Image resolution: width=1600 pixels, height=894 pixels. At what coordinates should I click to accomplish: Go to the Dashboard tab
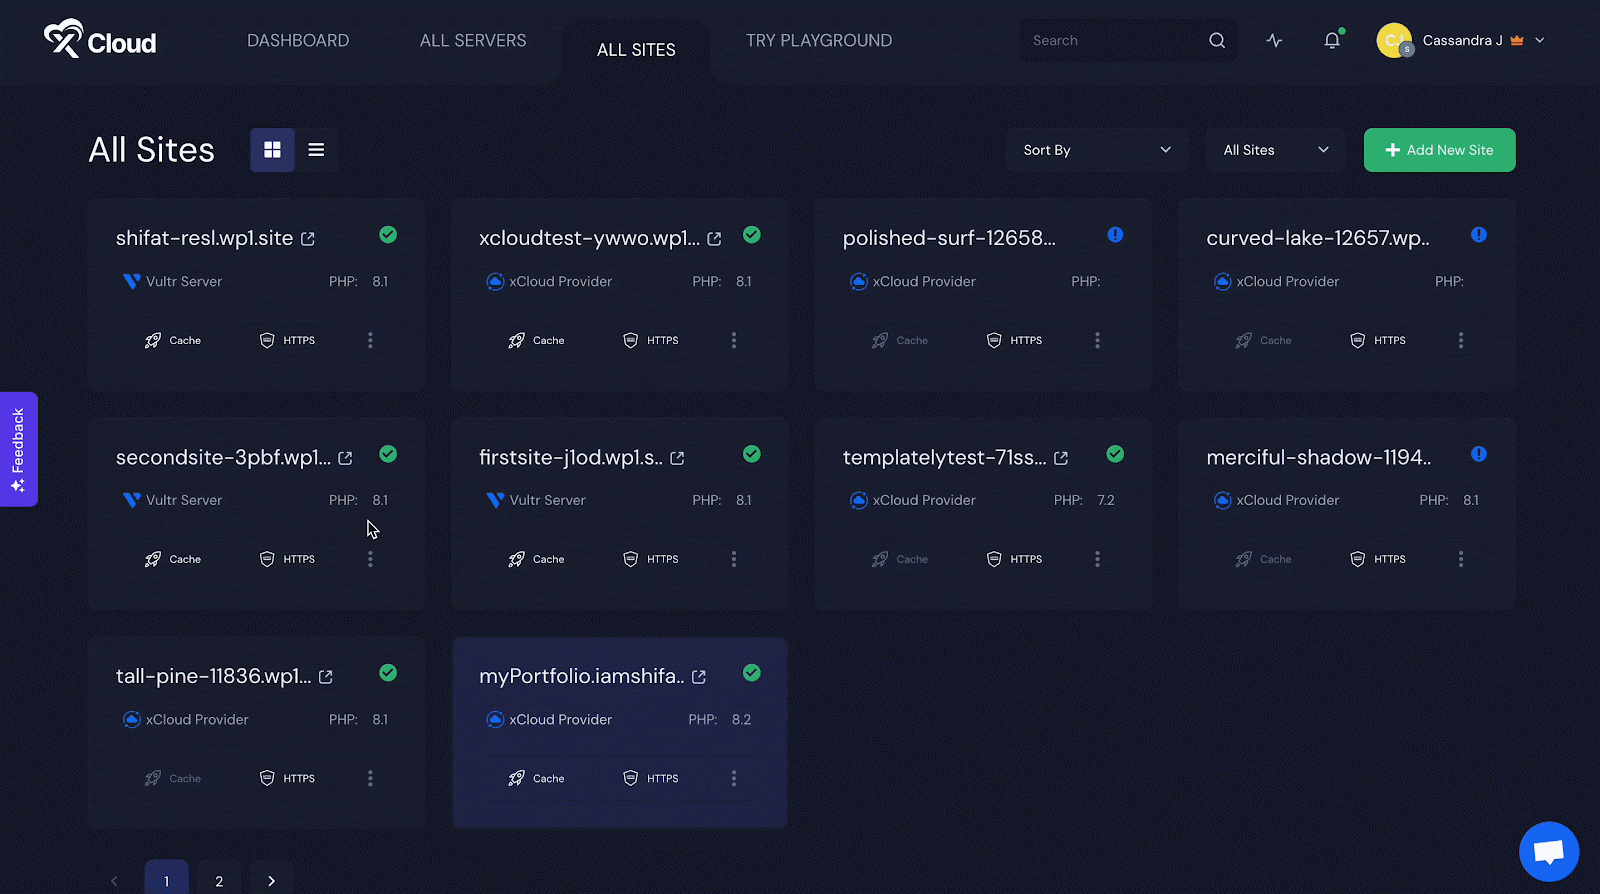coord(298,41)
